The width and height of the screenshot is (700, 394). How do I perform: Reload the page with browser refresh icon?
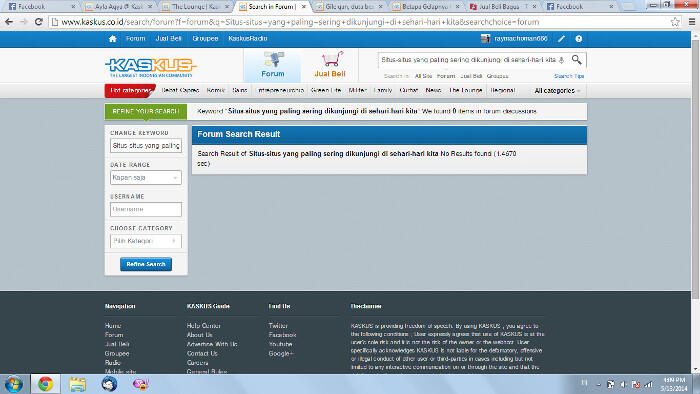coord(38,22)
